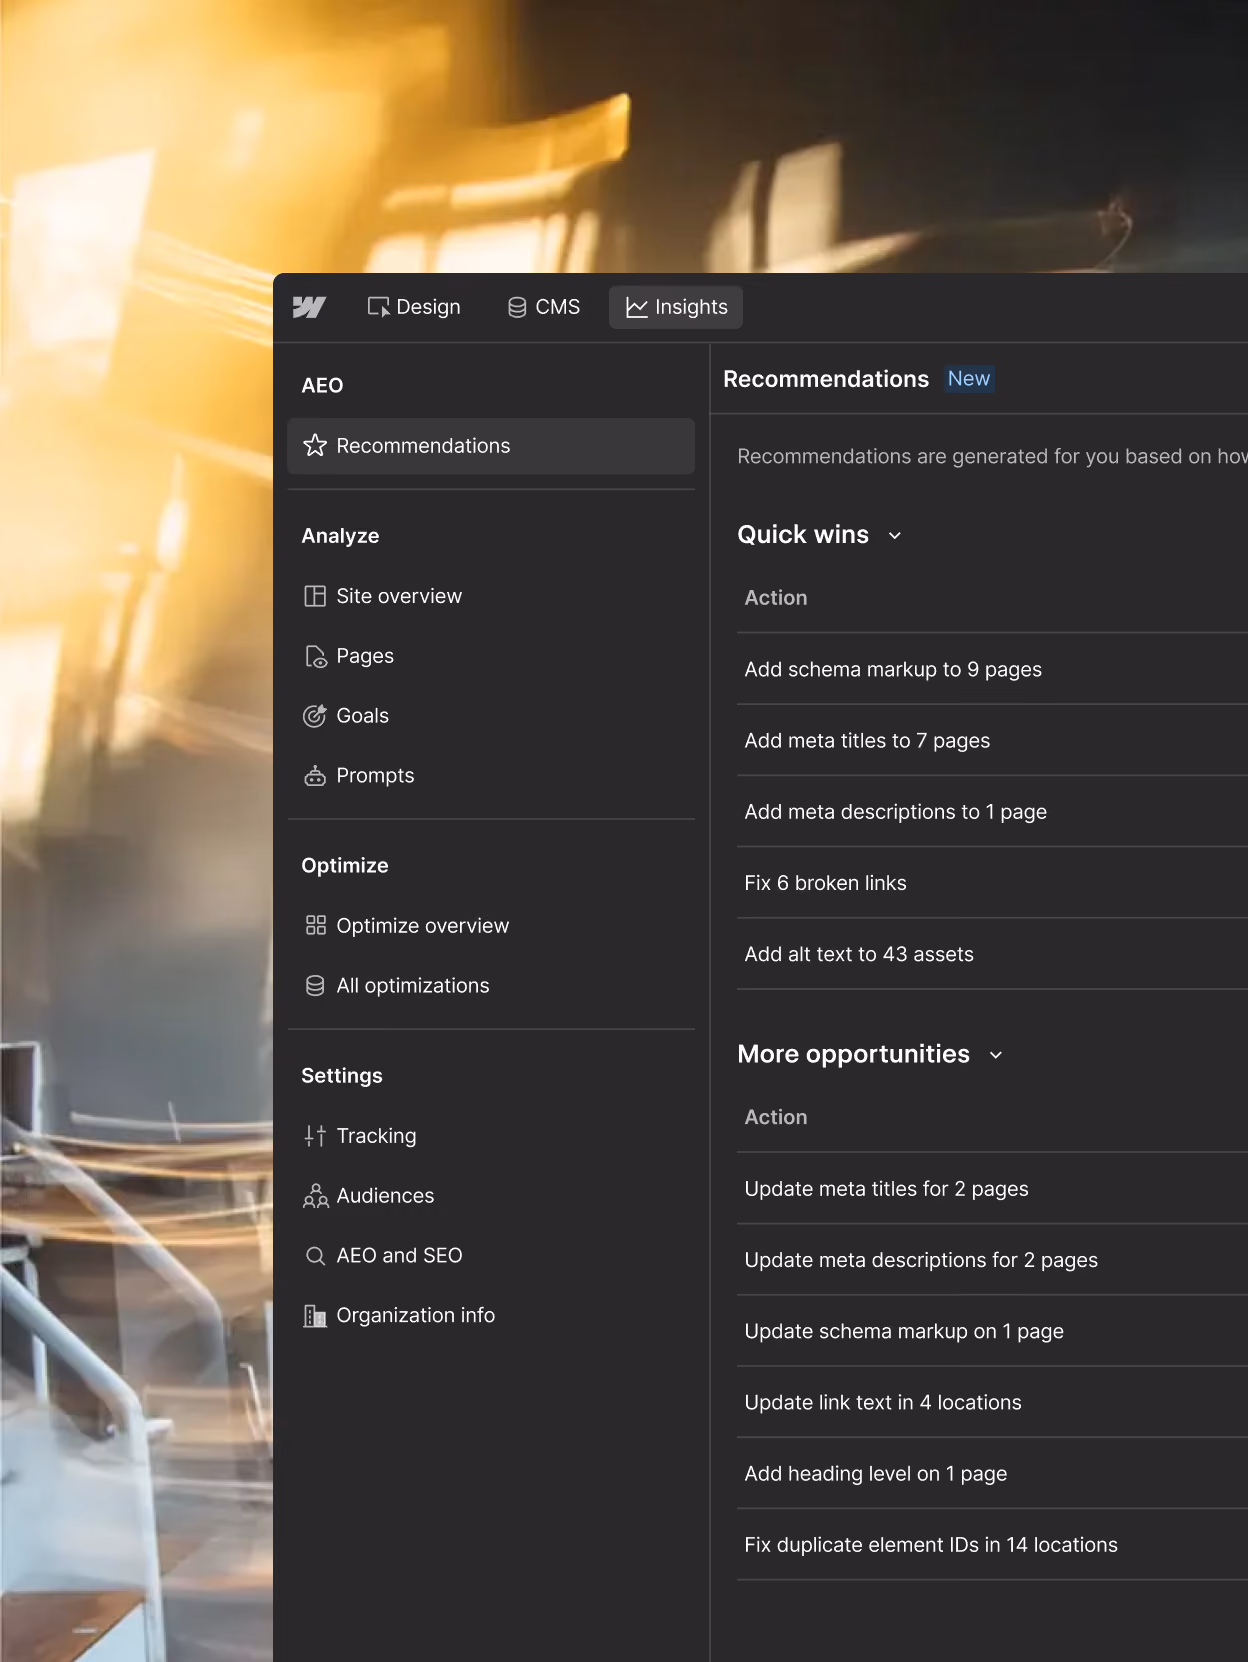Open 'Add heading level on 1 page'
This screenshot has height=1662, width=1248.
click(x=992, y=1474)
